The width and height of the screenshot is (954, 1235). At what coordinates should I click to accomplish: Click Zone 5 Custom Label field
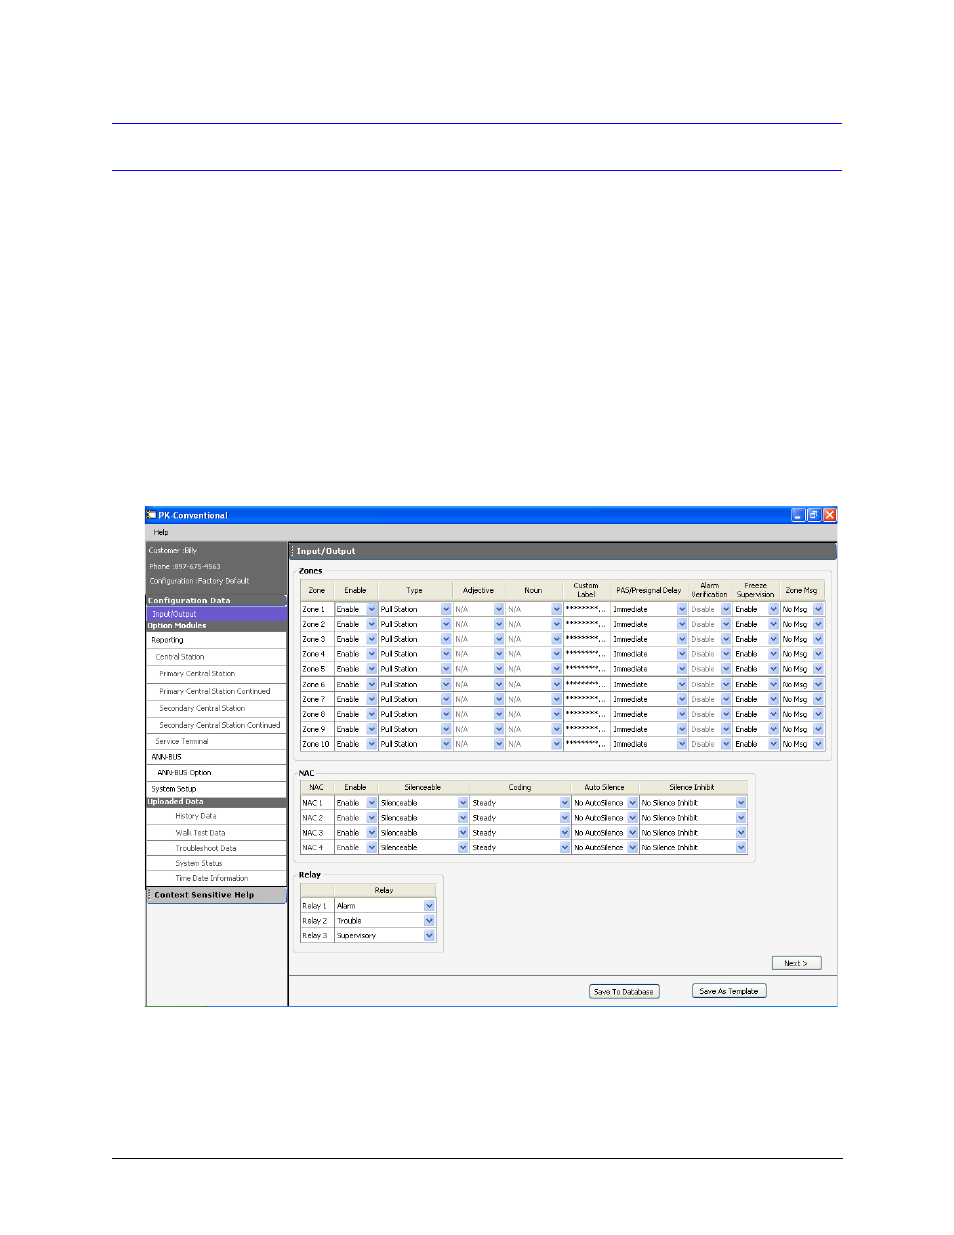pos(586,669)
